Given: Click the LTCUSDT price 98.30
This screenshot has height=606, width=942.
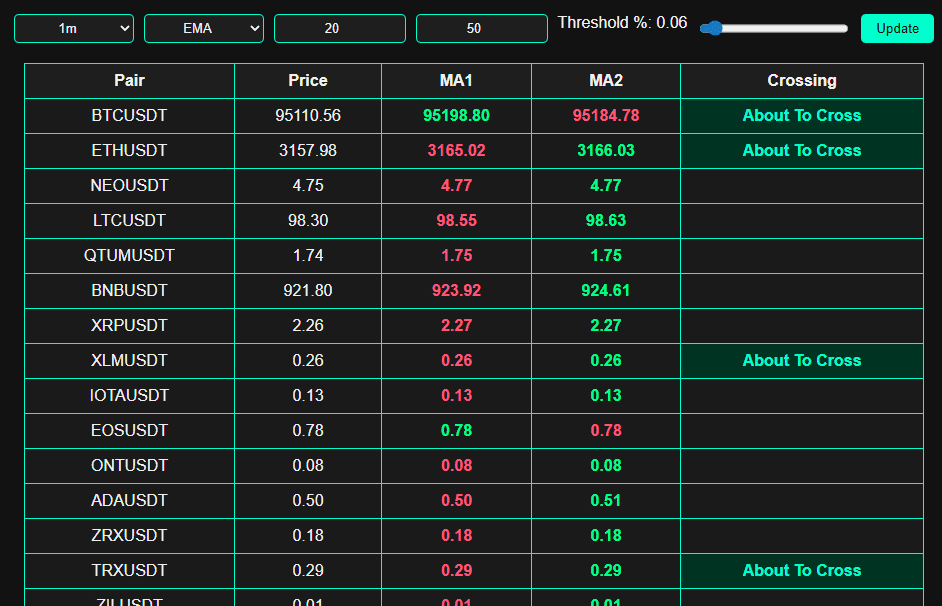Looking at the screenshot, I should pyautogui.click(x=308, y=220).
